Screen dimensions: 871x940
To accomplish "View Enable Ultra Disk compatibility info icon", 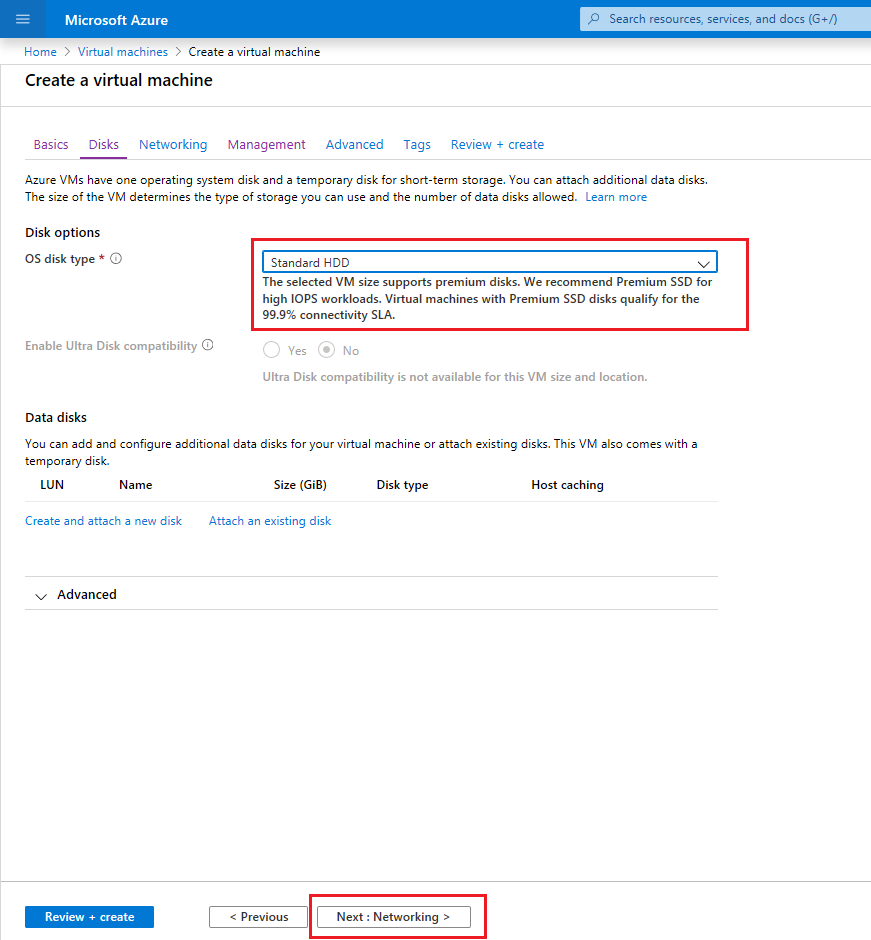I will pos(208,344).
